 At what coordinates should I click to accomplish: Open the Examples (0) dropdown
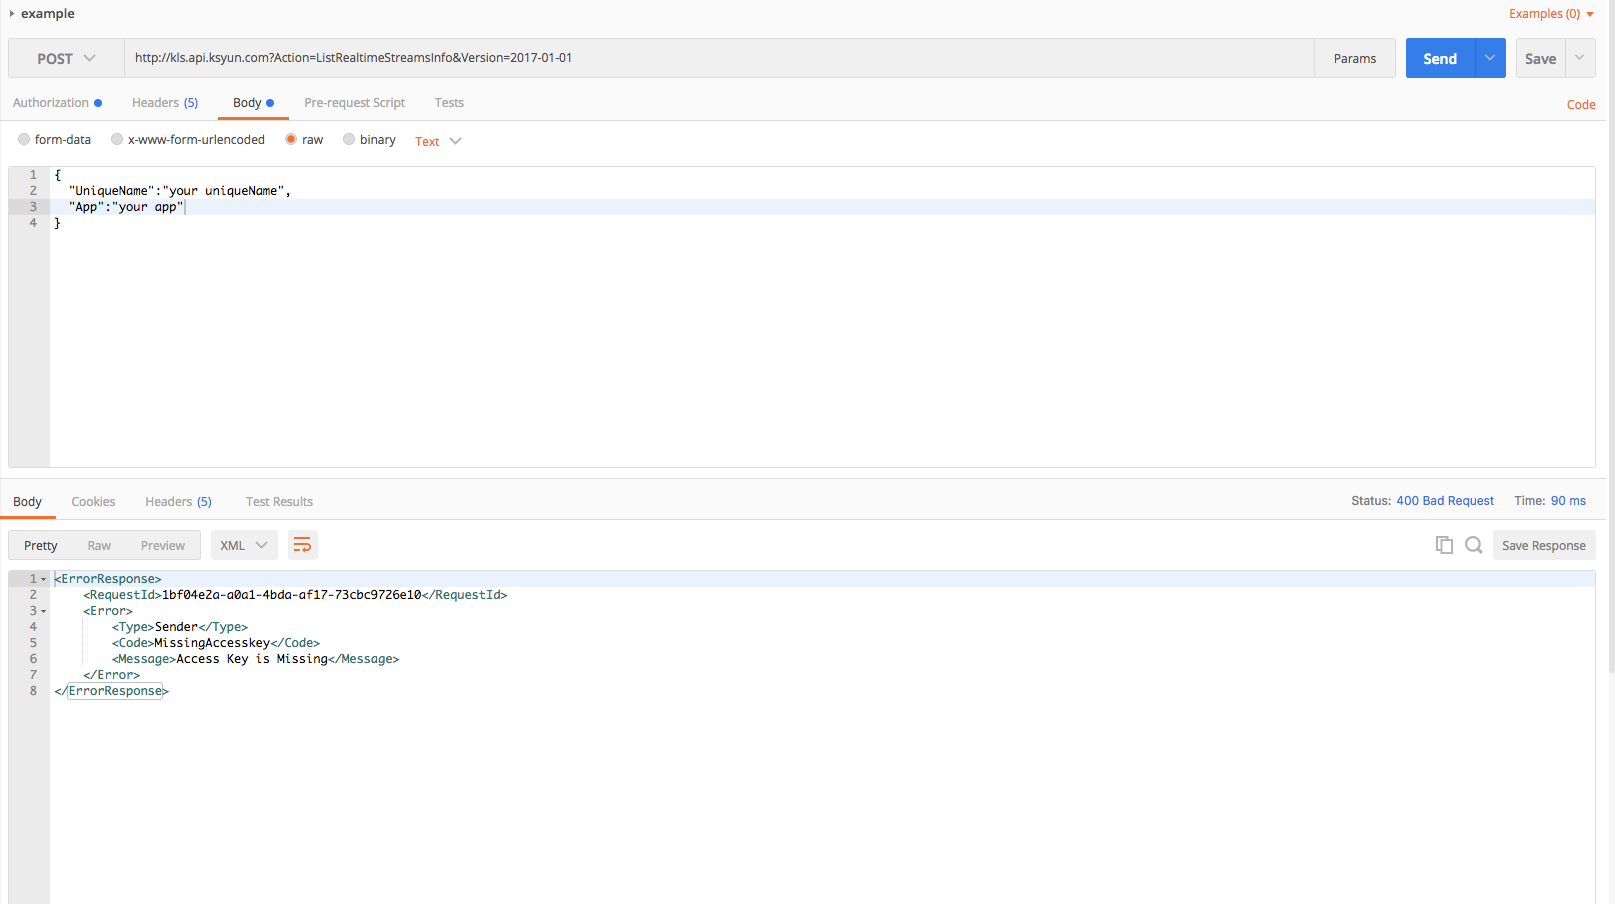1551,14
